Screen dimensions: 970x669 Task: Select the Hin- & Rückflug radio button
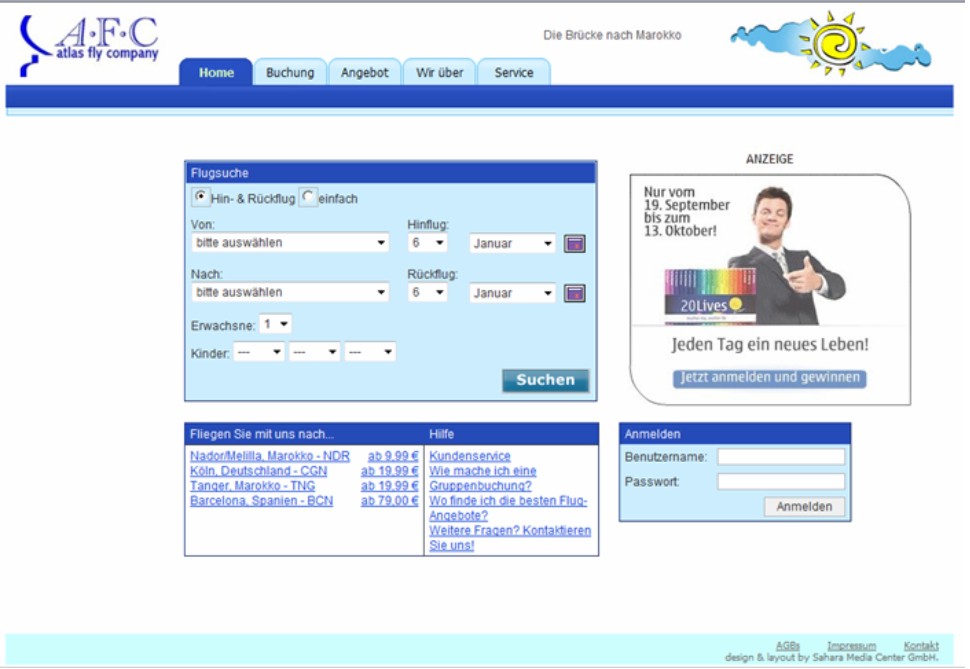200,197
